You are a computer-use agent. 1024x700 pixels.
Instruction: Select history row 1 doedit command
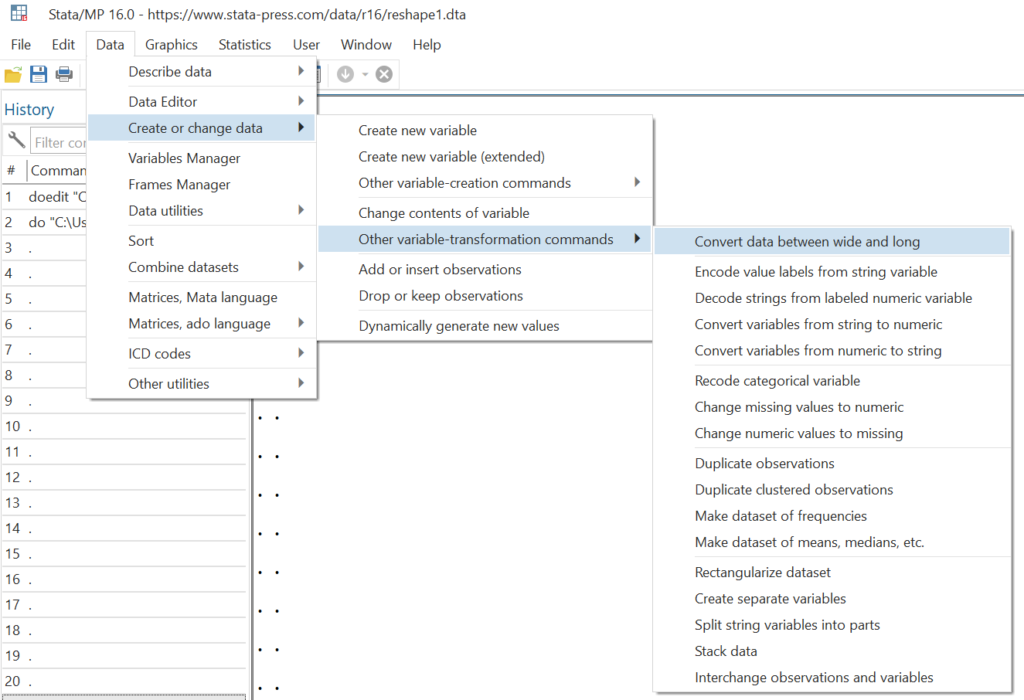[44, 197]
